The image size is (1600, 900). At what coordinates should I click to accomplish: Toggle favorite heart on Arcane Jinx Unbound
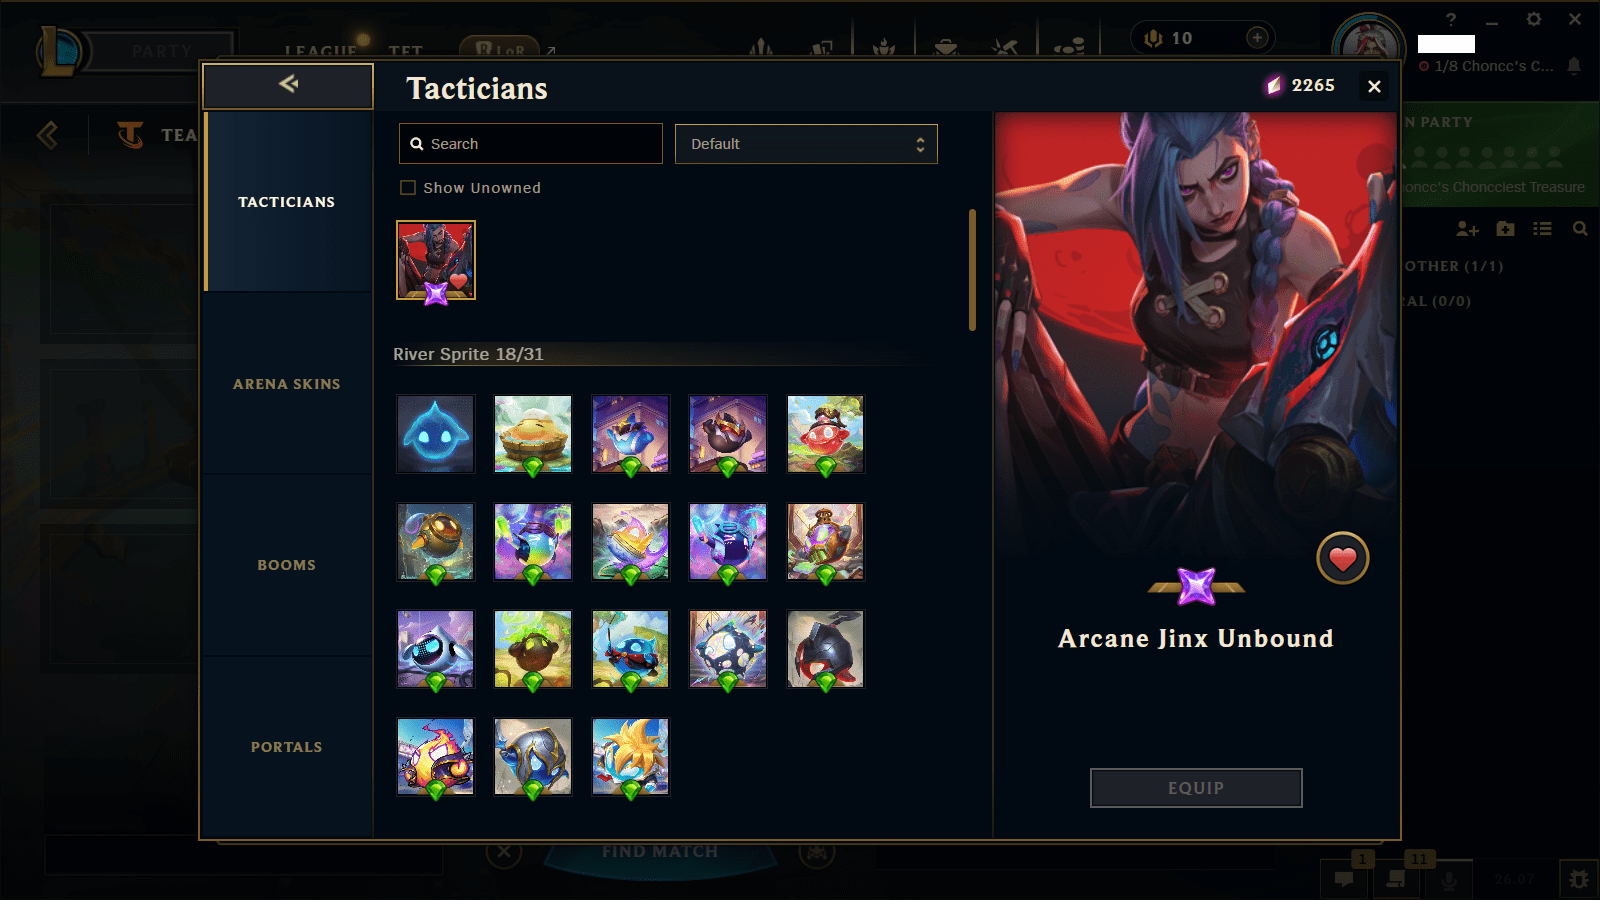[1342, 558]
